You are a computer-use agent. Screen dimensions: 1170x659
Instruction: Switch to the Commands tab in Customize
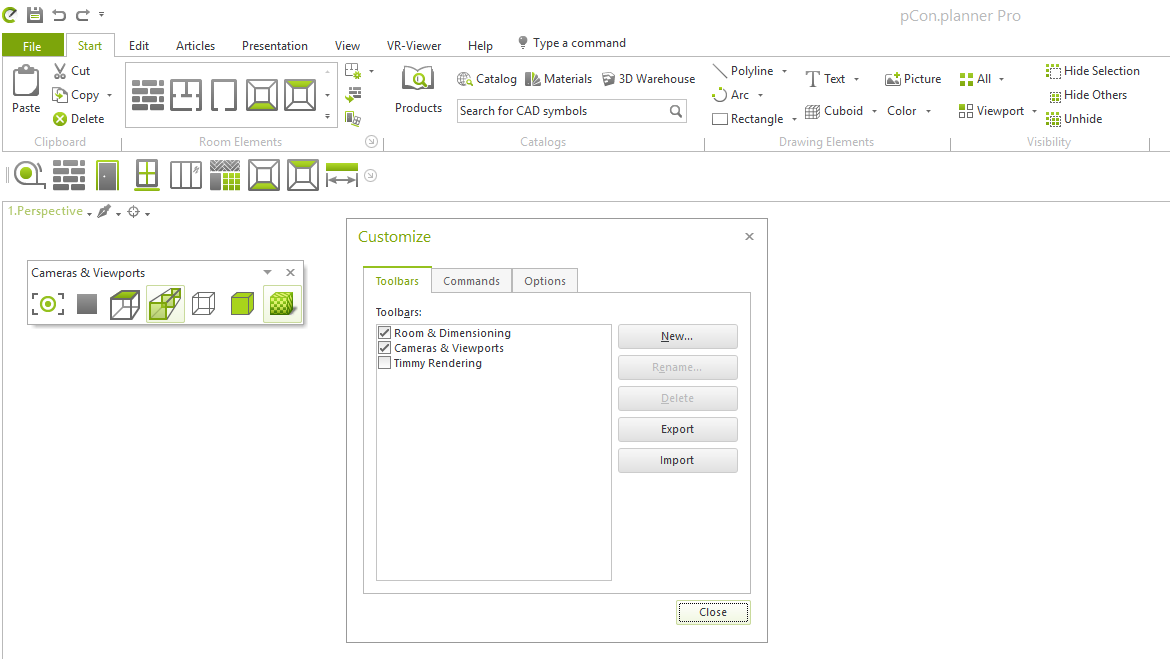472,281
